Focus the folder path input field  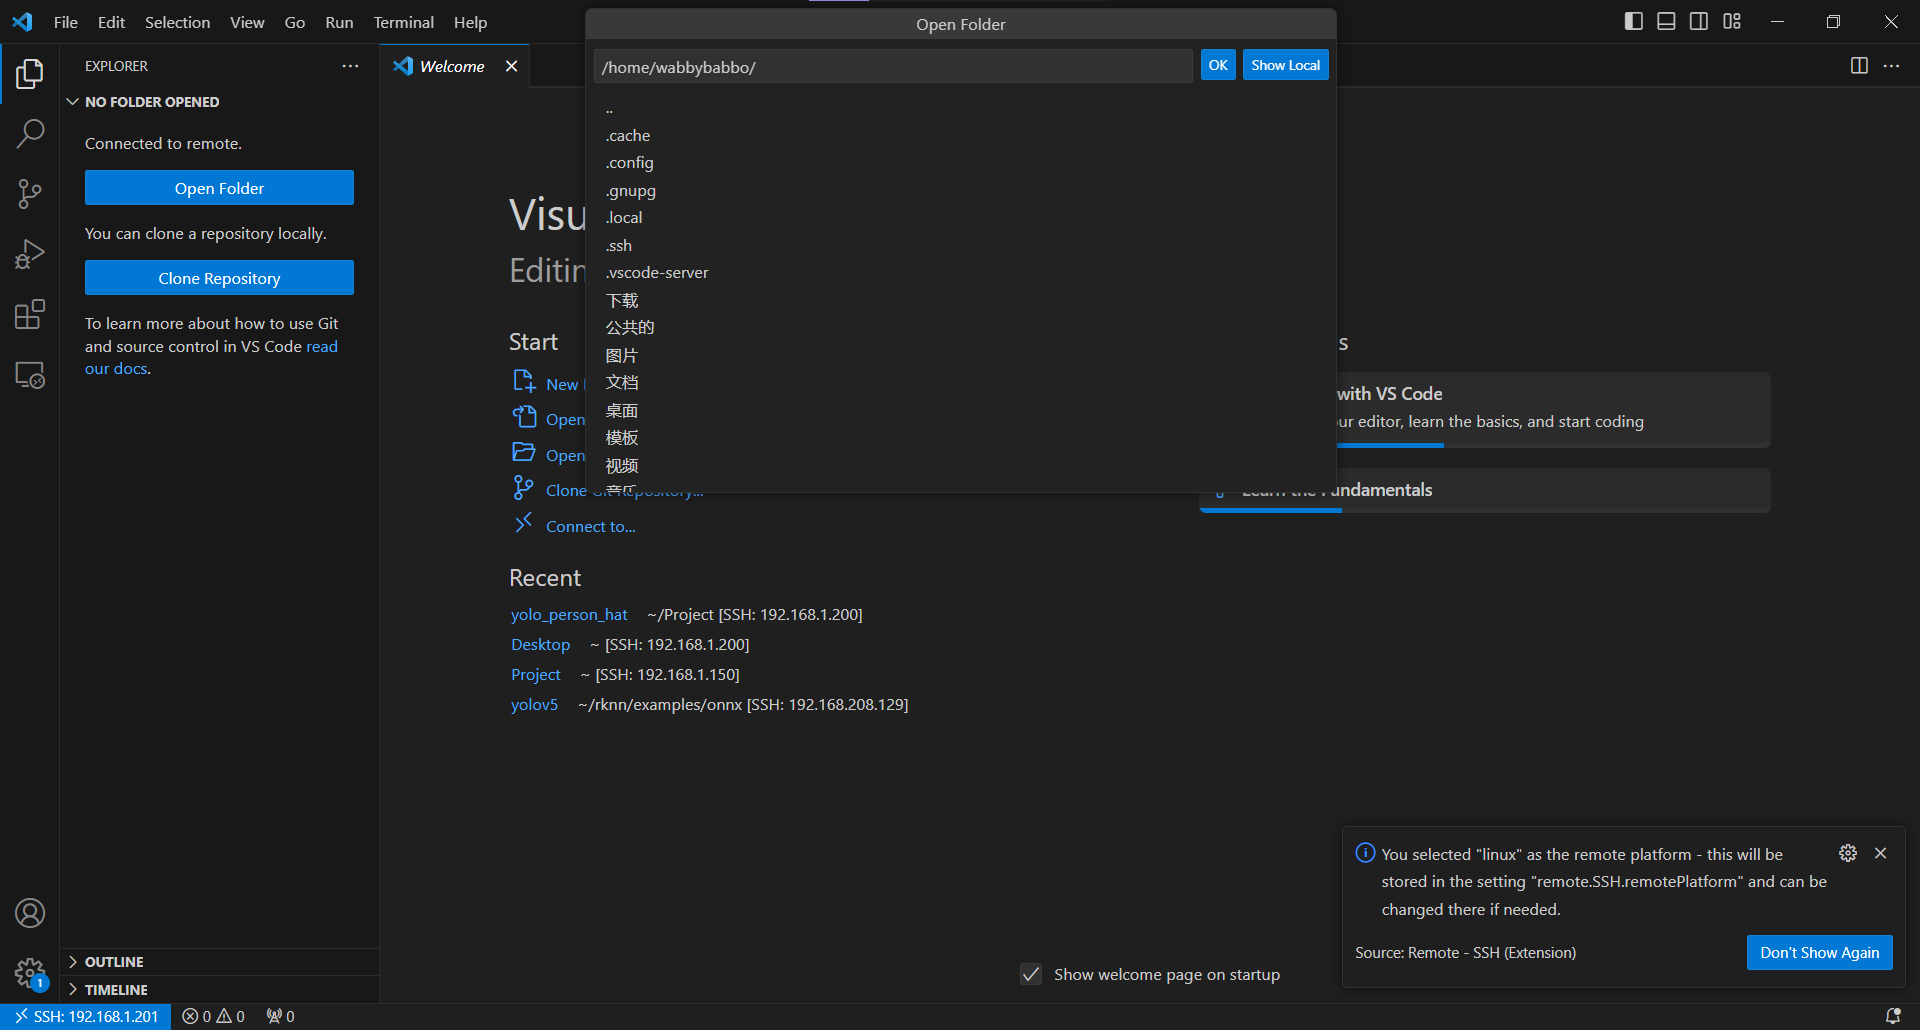893,66
